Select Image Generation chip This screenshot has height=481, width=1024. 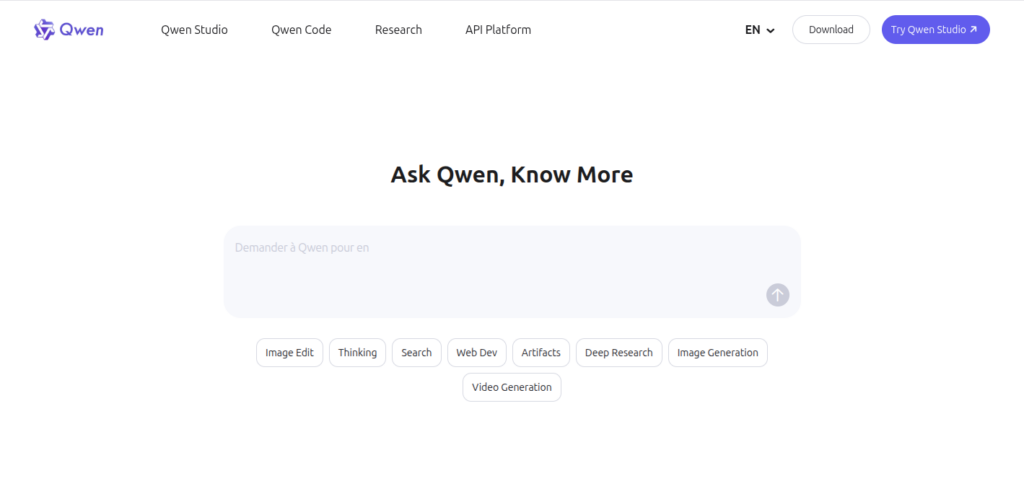(718, 352)
